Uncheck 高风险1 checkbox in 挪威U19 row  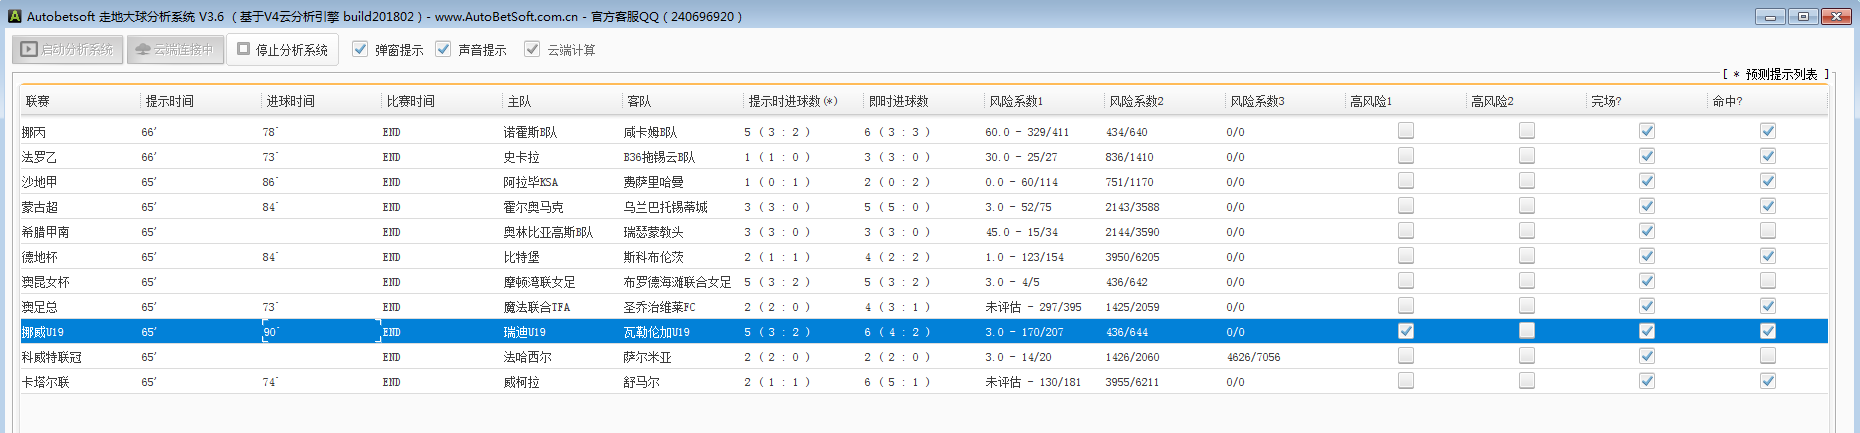point(1406,331)
